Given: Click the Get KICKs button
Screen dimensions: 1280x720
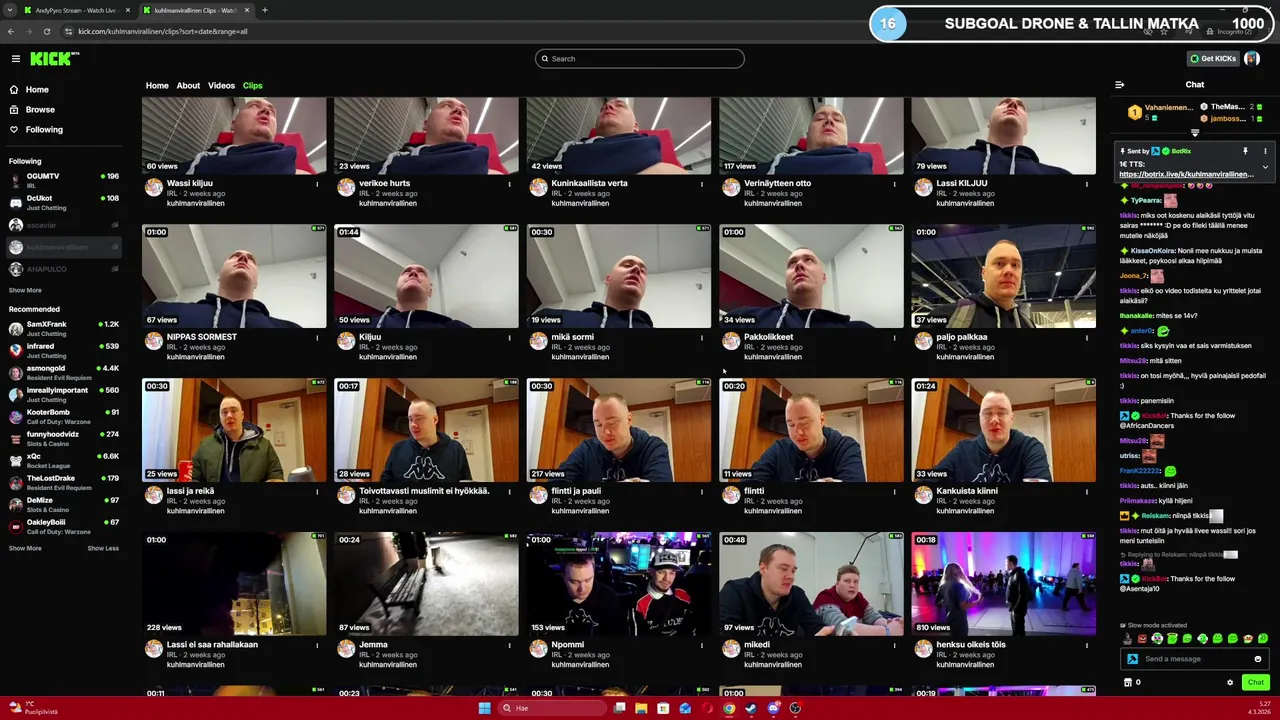Looking at the screenshot, I should [1213, 58].
